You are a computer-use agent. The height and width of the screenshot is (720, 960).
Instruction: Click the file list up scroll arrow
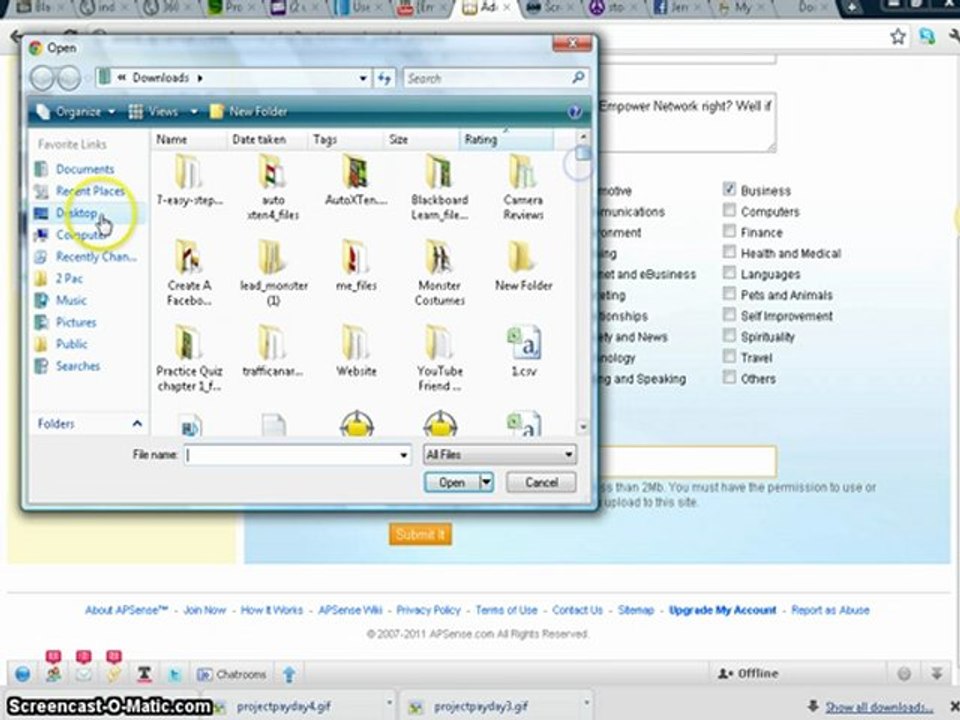tap(583, 137)
